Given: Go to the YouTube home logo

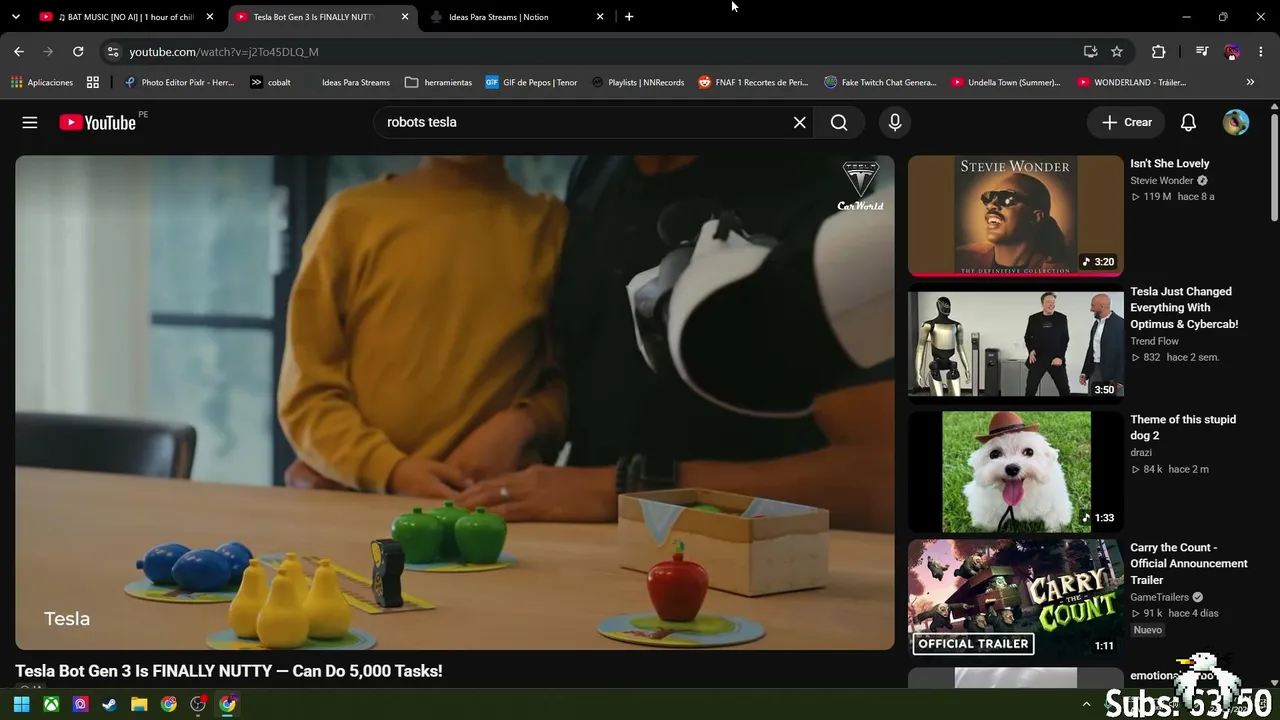Looking at the screenshot, I should click(x=97, y=122).
